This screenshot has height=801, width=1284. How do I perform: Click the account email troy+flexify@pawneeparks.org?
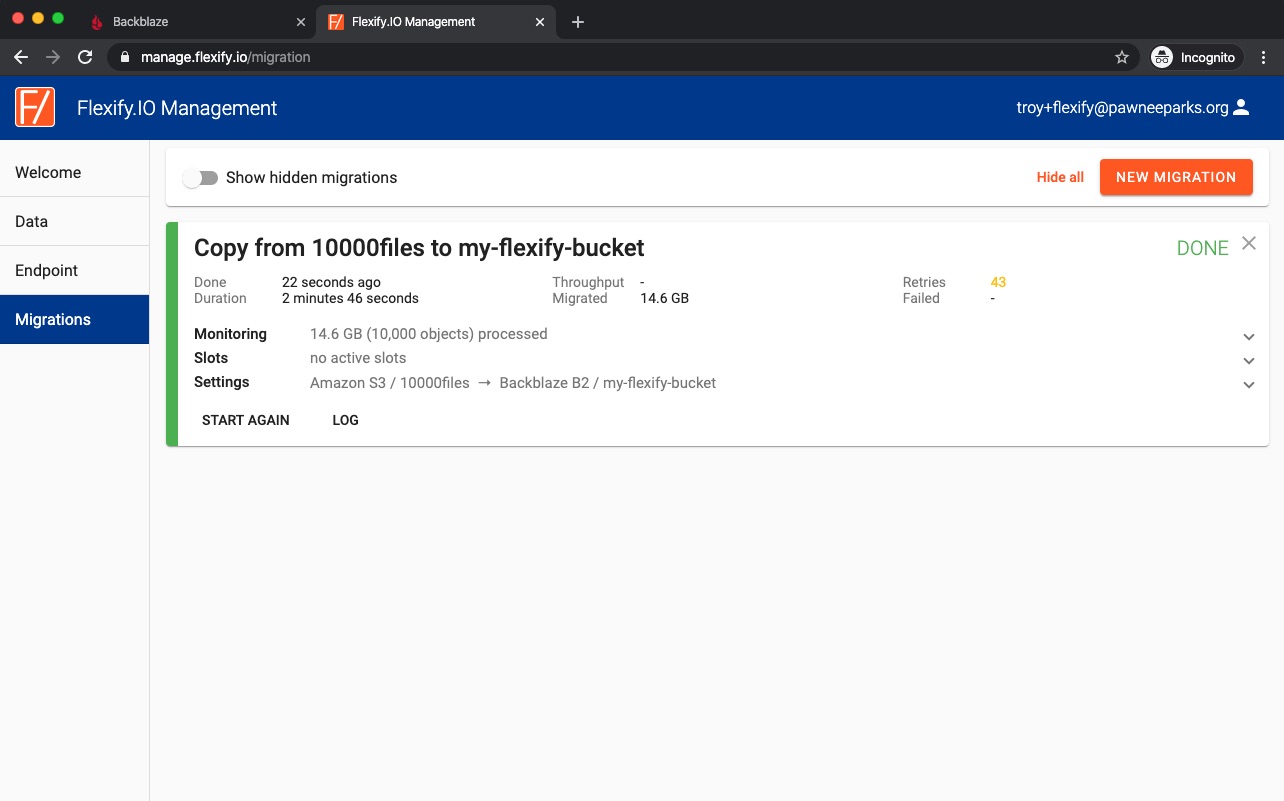click(1122, 108)
